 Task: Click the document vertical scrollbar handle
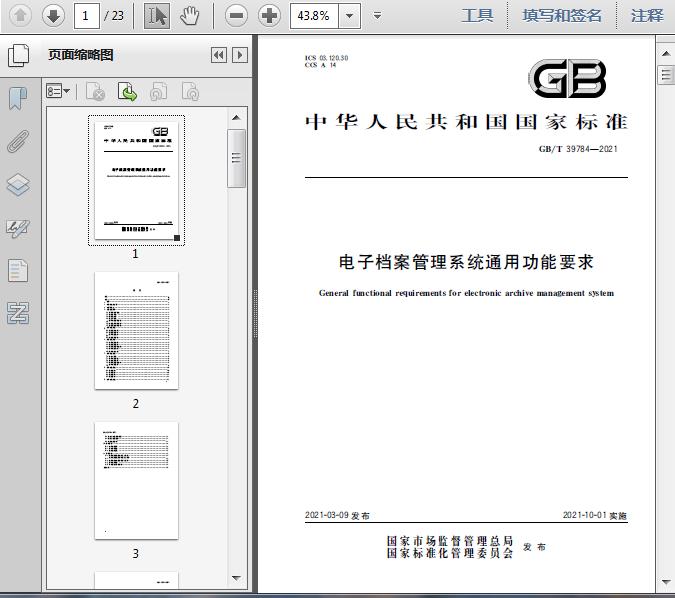(666, 75)
